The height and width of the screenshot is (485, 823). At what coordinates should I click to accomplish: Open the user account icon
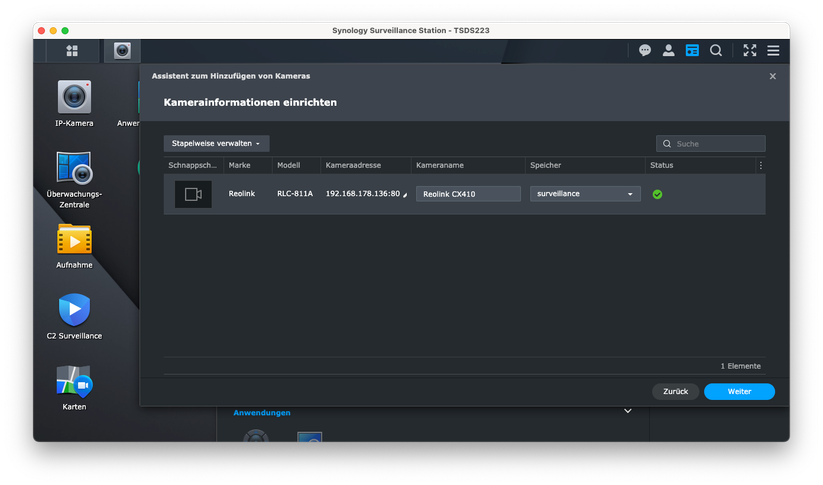(668, 50)
